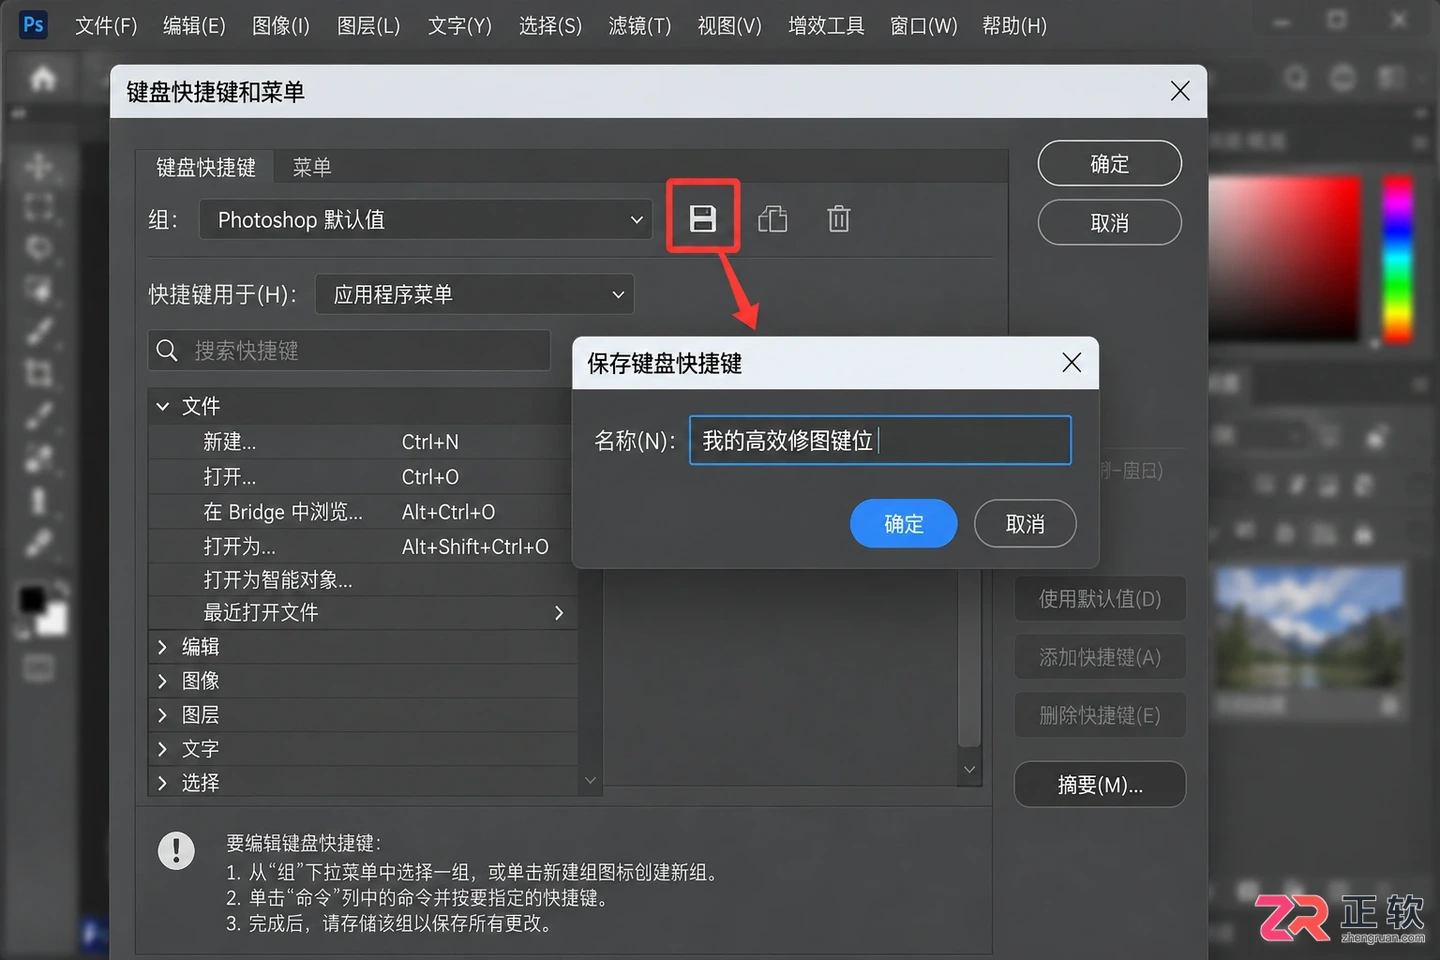Expand the 图层 tree group
1440x960 pixels.
pos(162,715)
